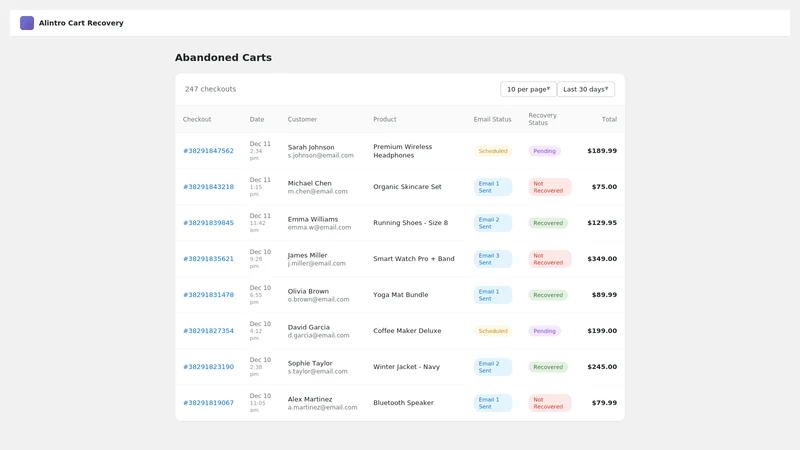Click product Bluetooth Speaker

403,403
